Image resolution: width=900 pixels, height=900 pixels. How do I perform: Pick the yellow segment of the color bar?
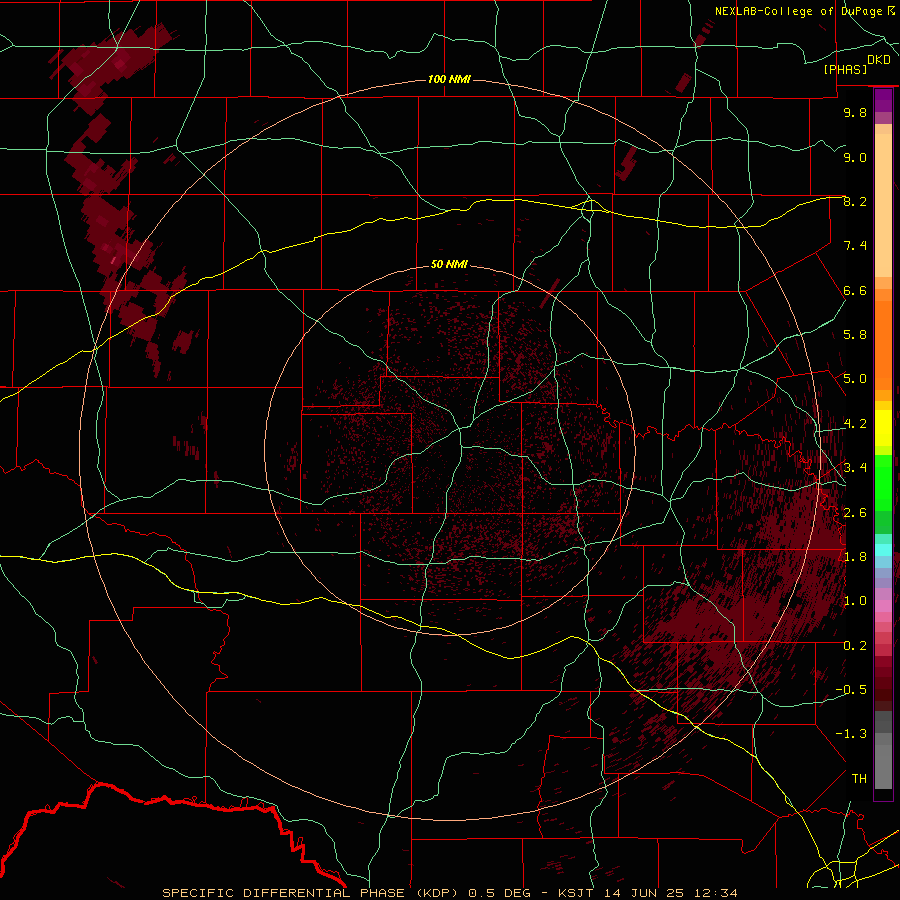point(883,428)
